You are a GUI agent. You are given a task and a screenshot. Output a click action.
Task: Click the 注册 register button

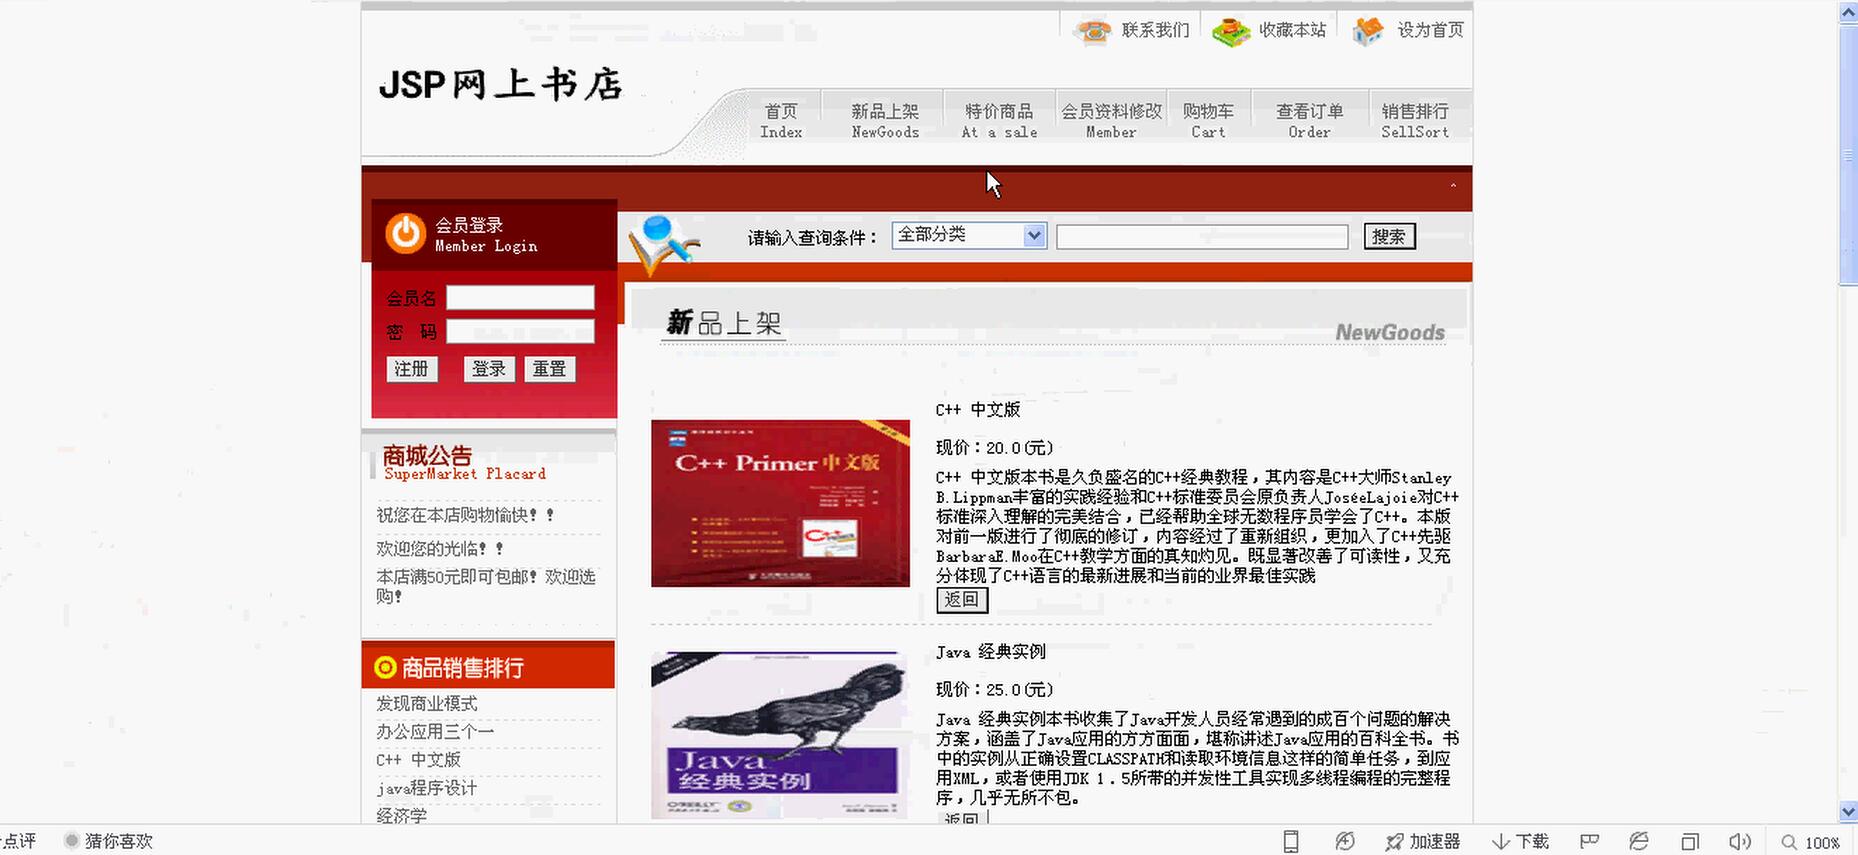(x=412, y=369)
